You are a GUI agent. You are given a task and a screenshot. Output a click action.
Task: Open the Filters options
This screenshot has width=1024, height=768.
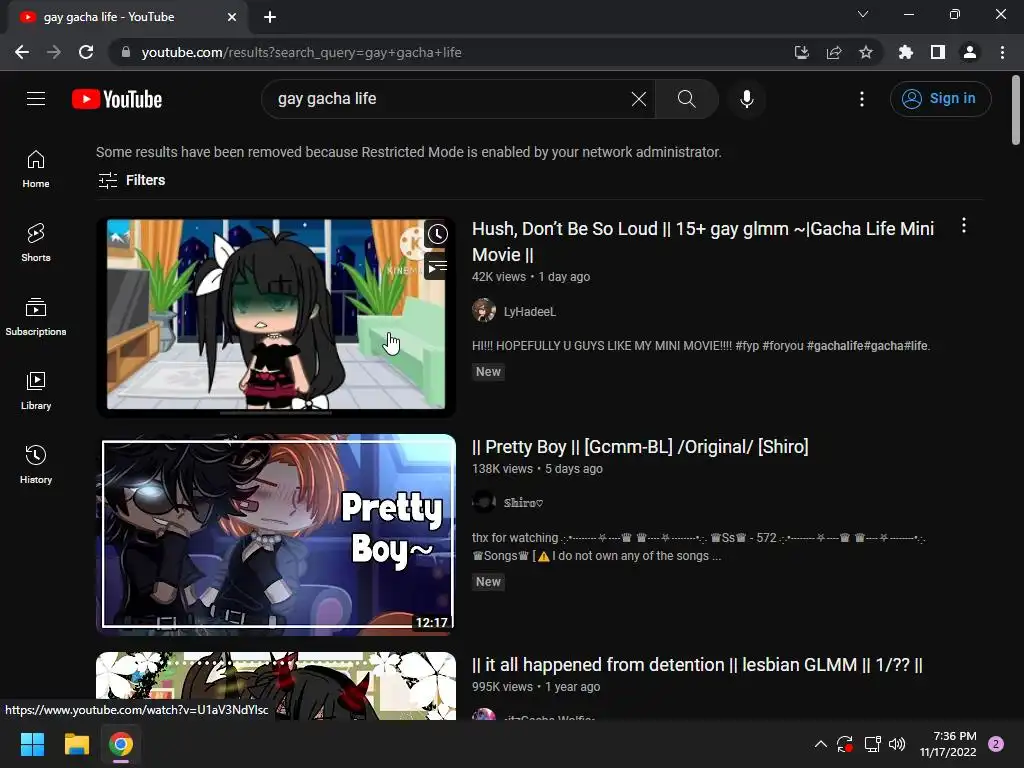coord(131,180)
